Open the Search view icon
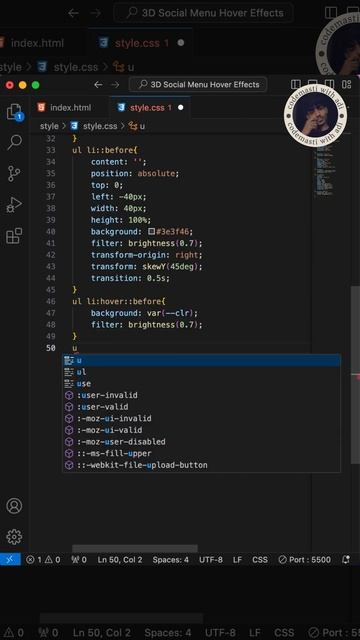The height and width of the screenshot is (640, 360). [x=14, y=142]
